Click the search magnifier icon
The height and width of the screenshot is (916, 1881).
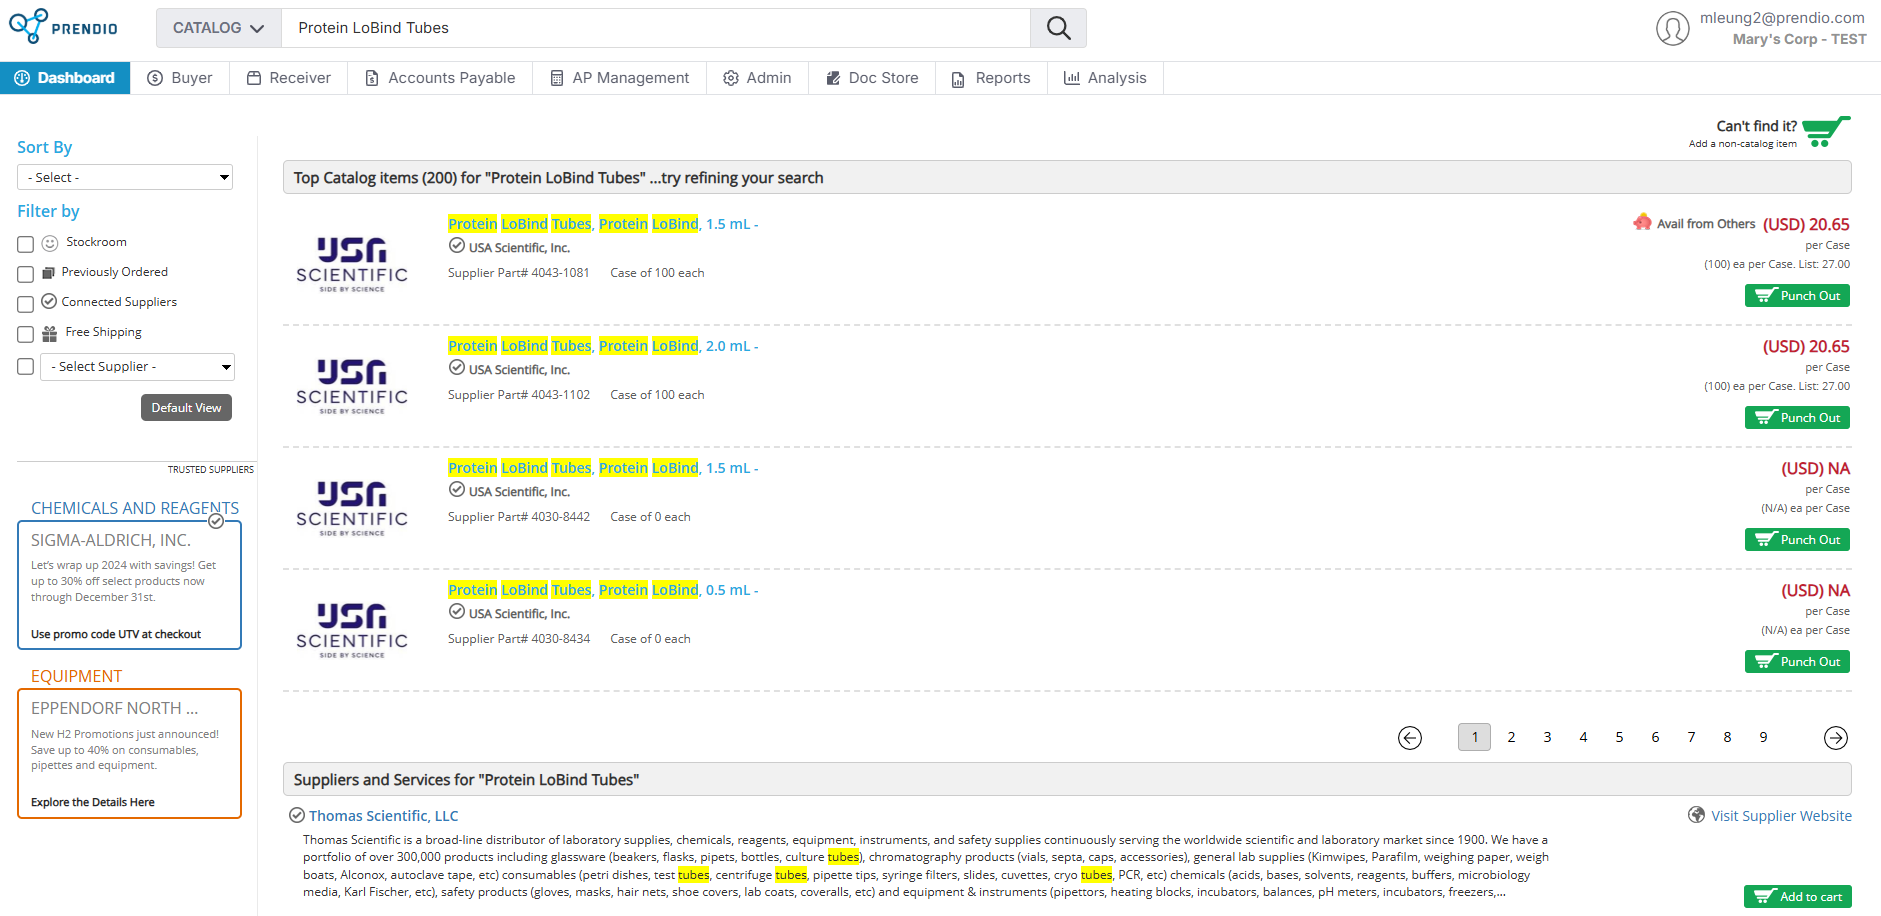point(1058,28)
